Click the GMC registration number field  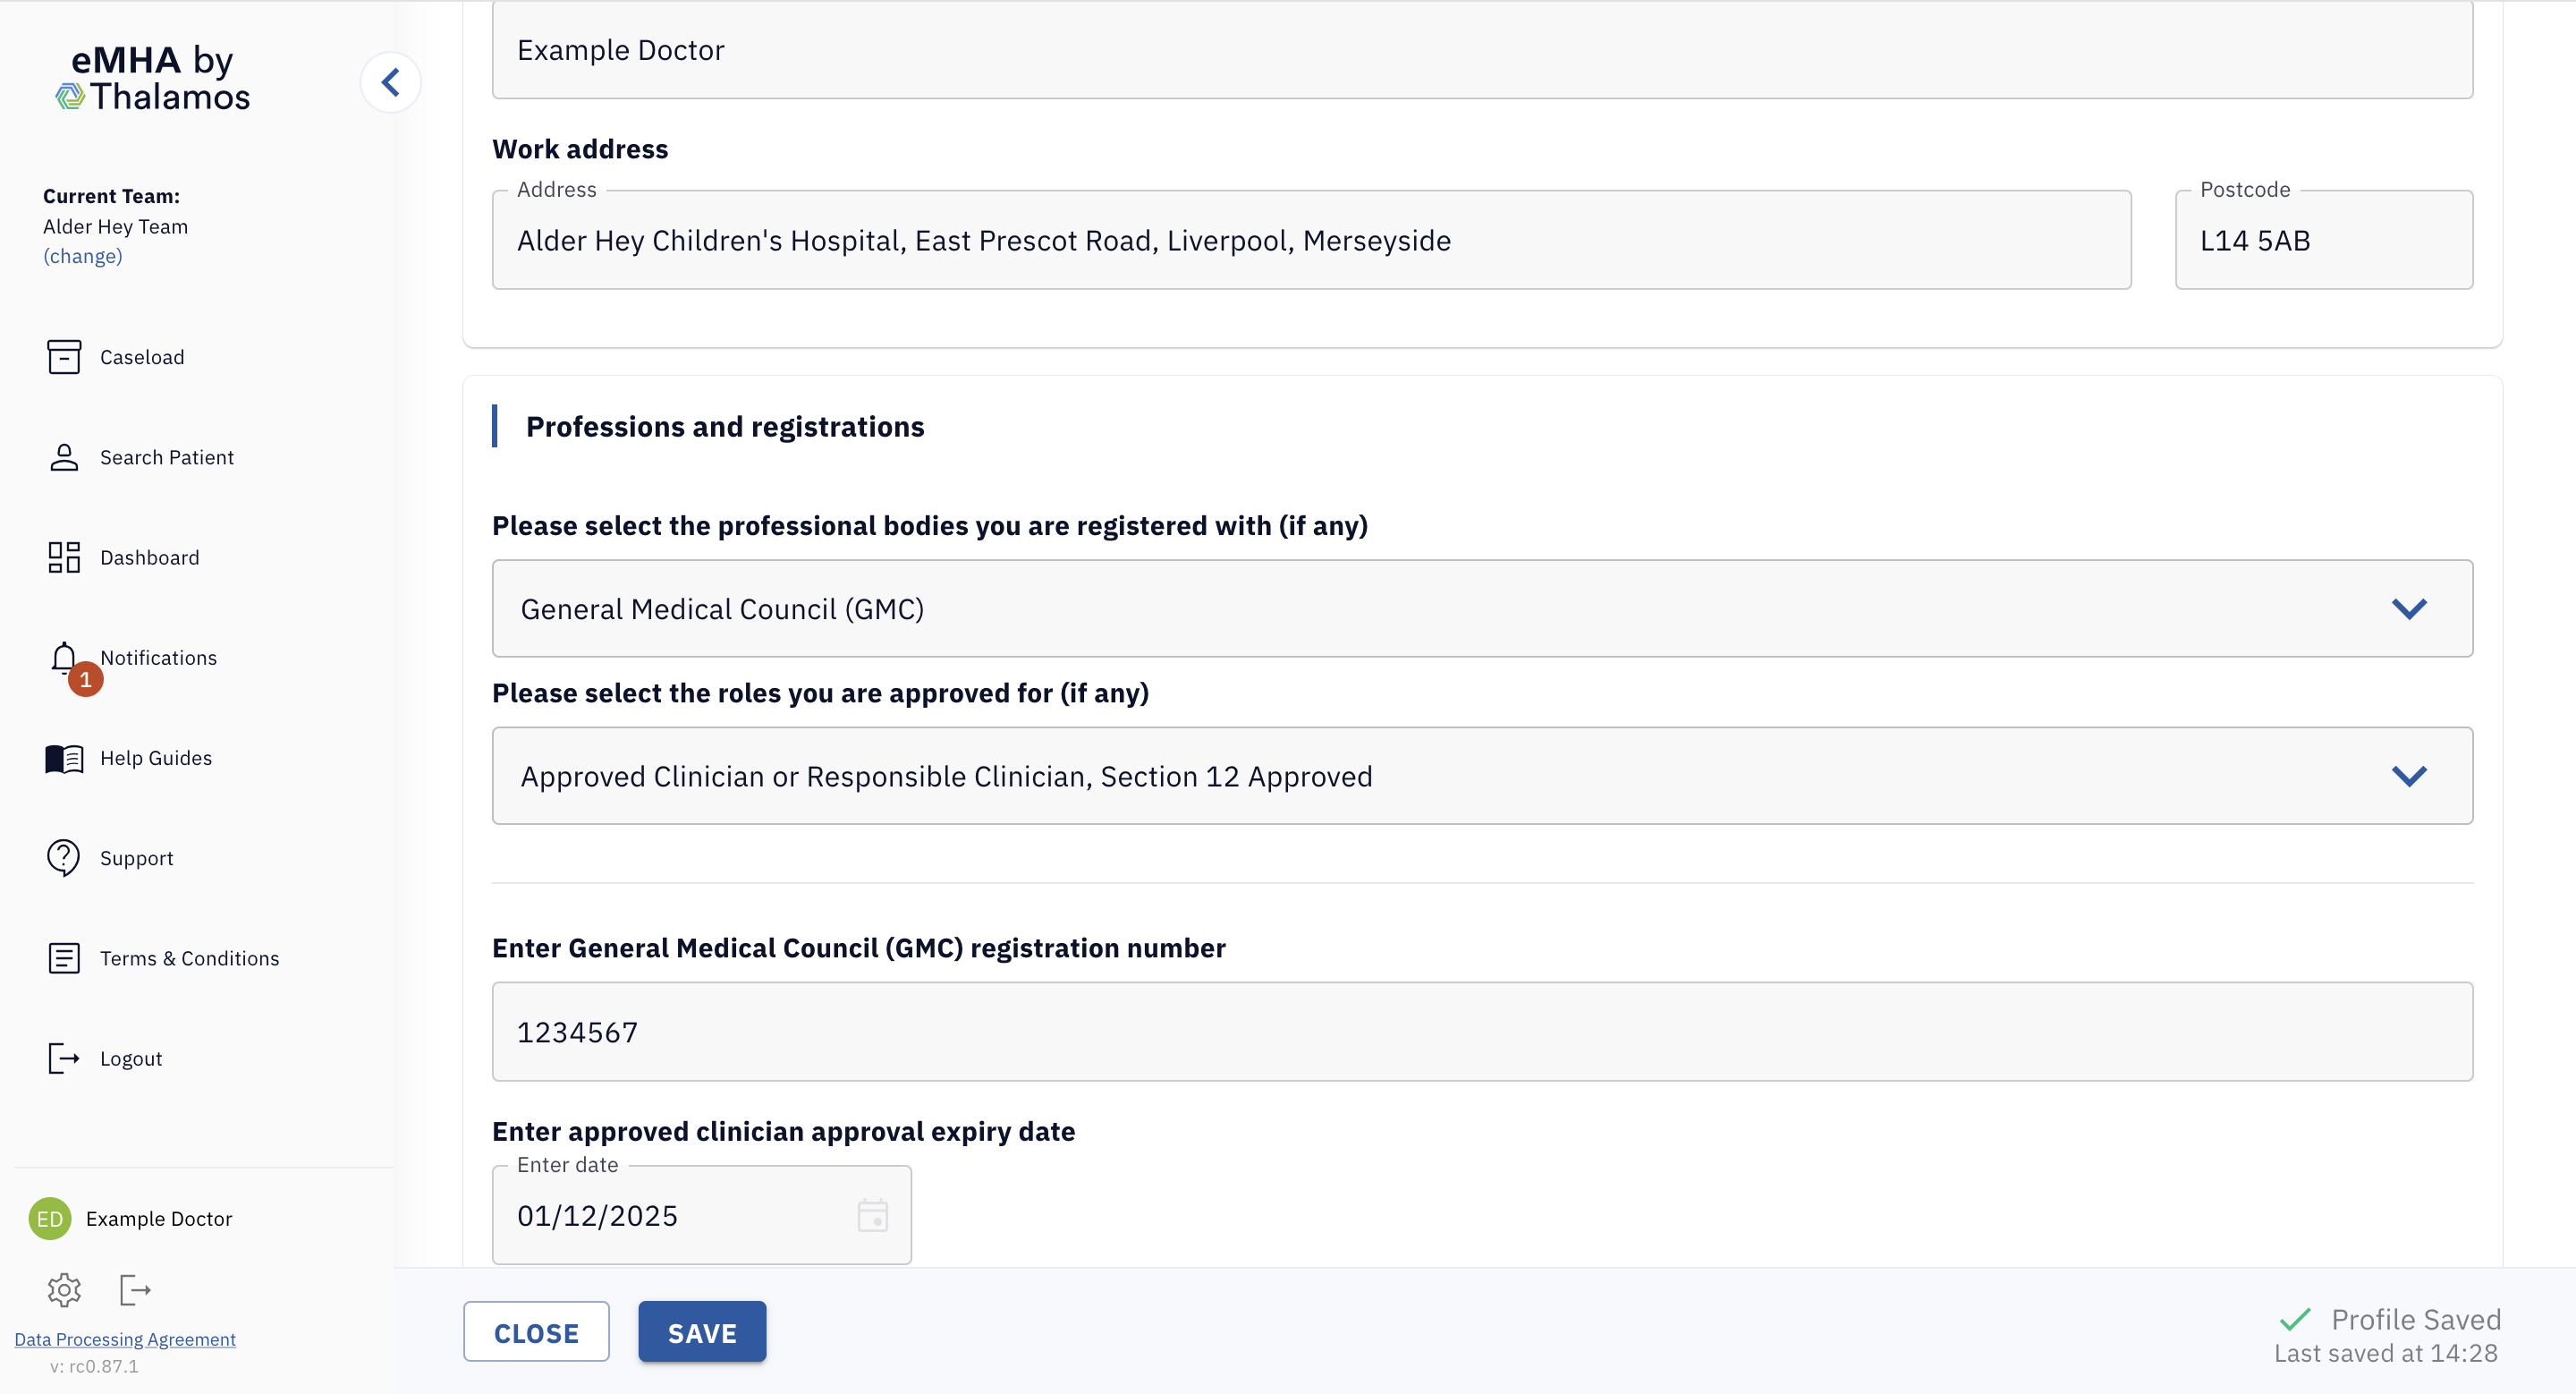click(1482, 1032)
